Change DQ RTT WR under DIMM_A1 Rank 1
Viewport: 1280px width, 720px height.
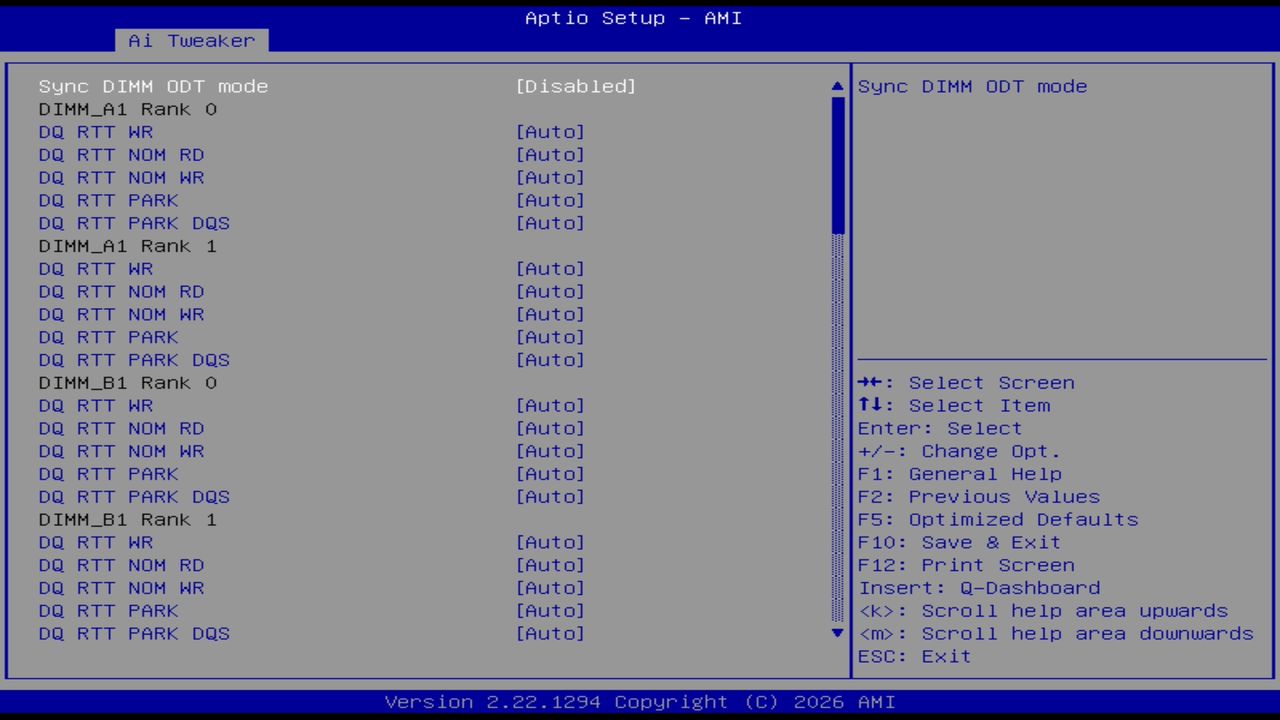tap(96, 268)
